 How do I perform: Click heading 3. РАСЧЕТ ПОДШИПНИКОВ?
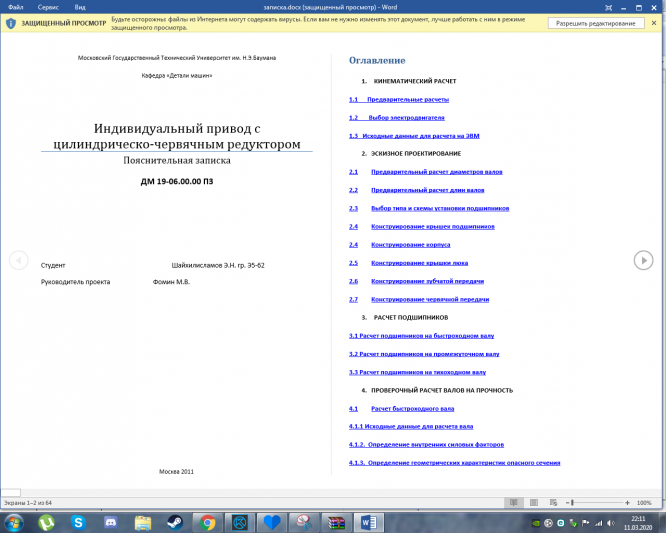[x=405, y=318]
